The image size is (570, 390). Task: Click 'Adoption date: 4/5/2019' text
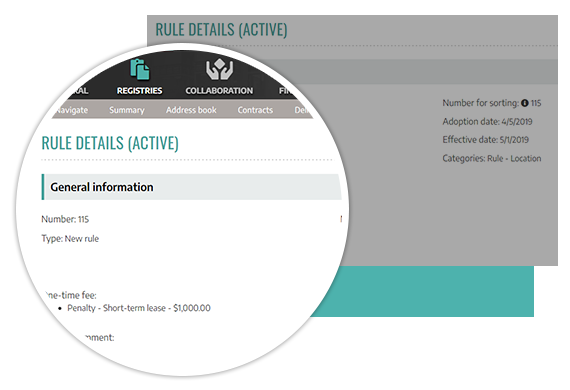click(487, 121)
